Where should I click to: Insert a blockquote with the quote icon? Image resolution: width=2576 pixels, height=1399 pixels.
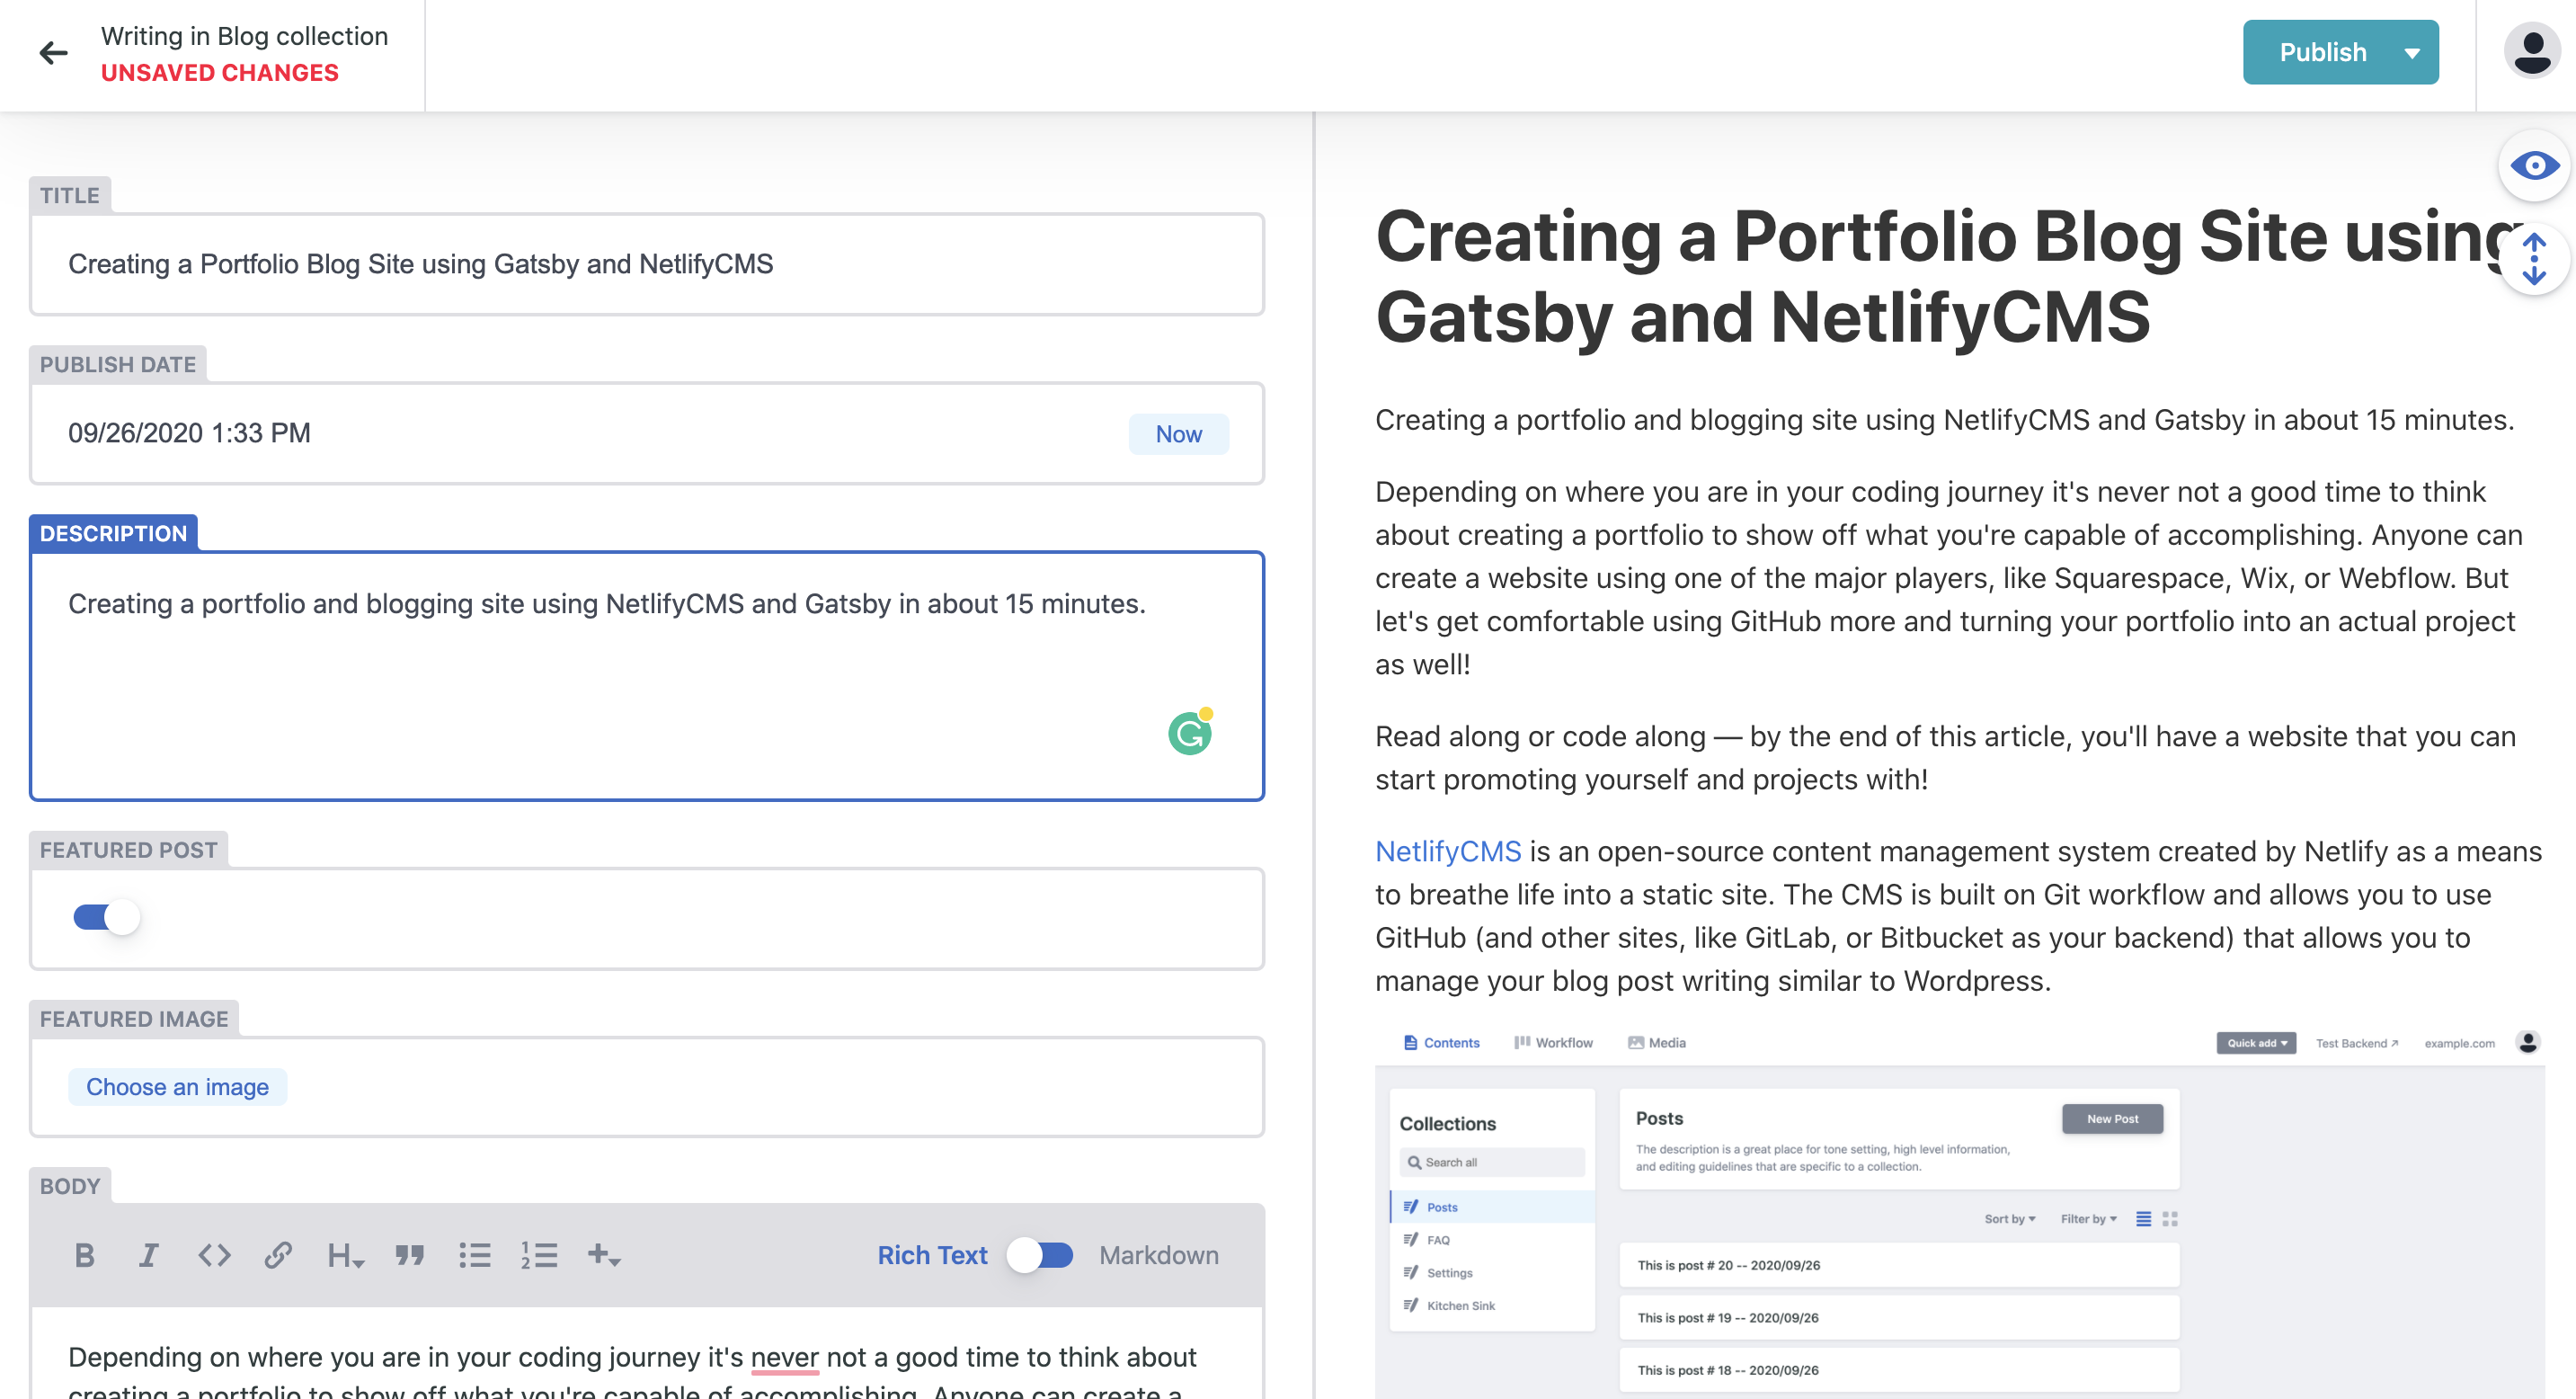pyautogui.click(x=409, y=1255)
